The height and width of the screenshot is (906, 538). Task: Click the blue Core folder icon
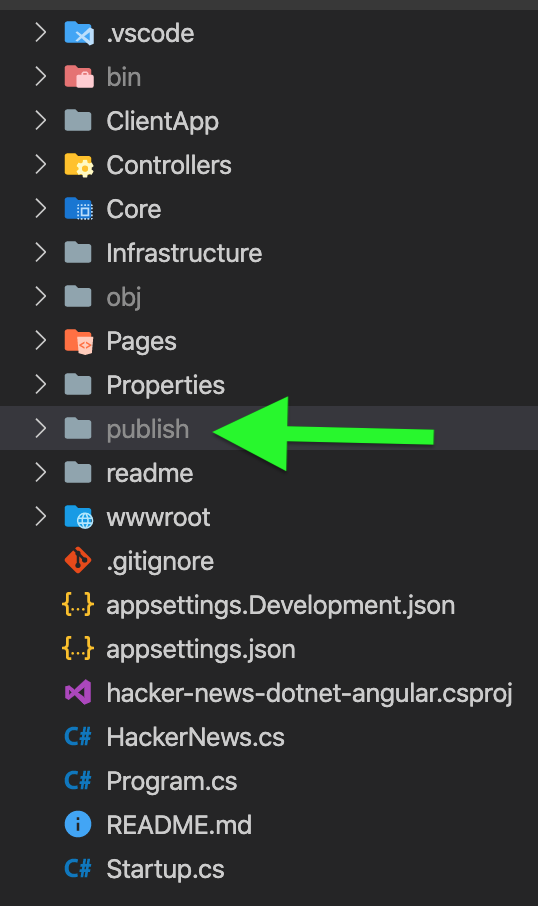coord(79,209)
